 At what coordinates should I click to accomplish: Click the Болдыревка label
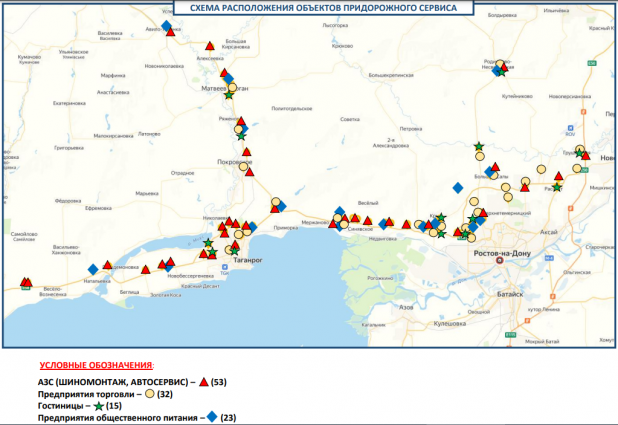click(502, 15)
